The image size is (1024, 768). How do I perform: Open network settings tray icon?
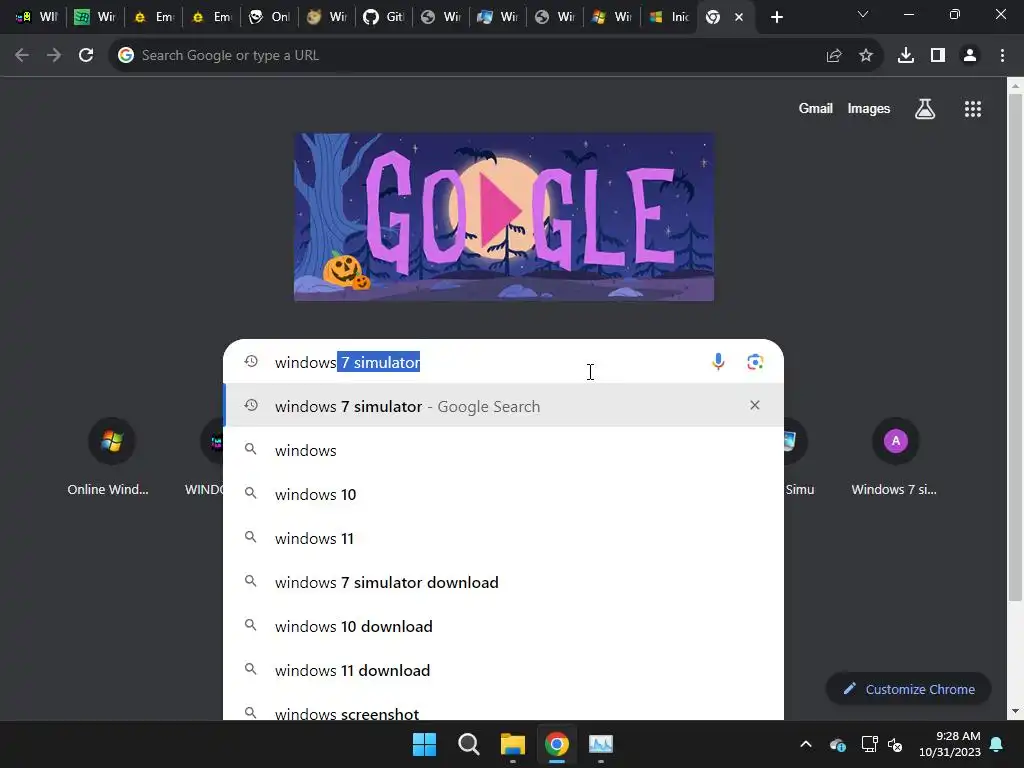pyautogui.click(x=869, y=744)
